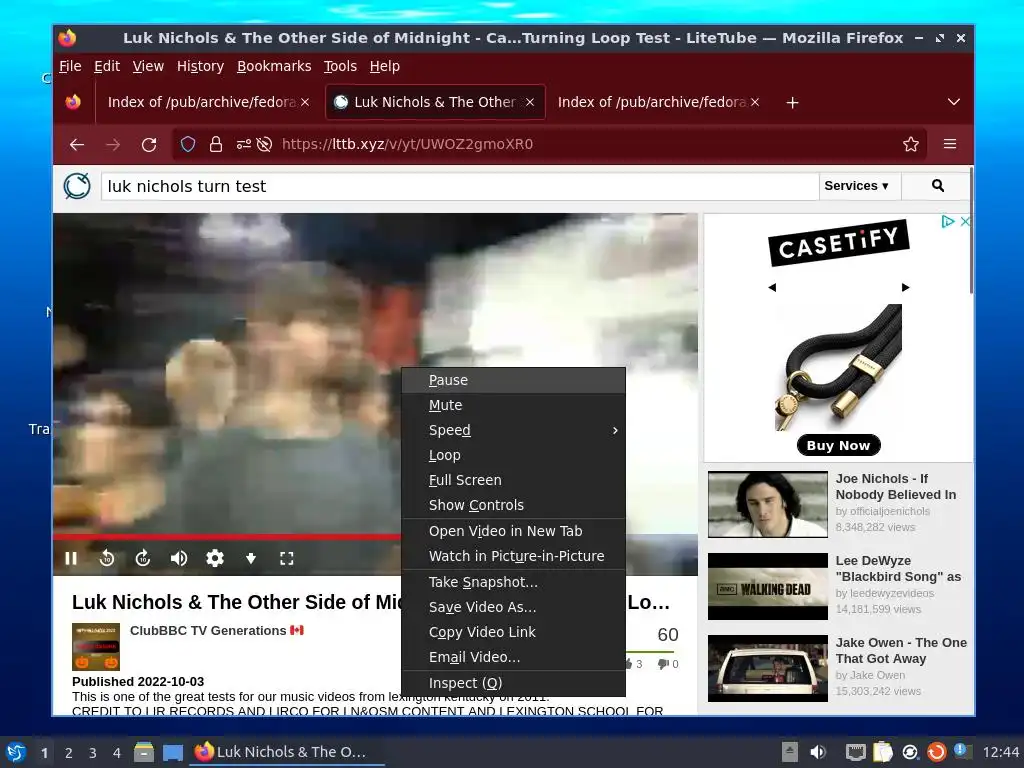Close the first Index of /pub/archive/fedora tab
The width and height of the screenshot is (1024, 768).
pos(305,103)
